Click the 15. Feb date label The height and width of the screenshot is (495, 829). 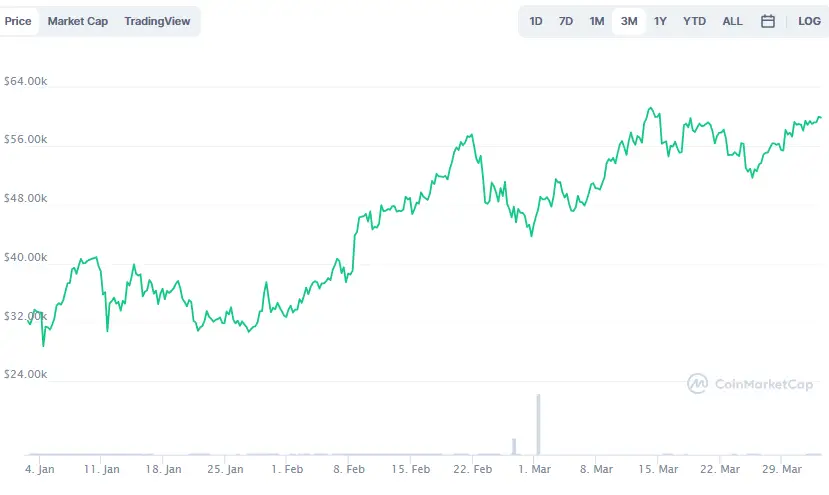coord(411,469)
